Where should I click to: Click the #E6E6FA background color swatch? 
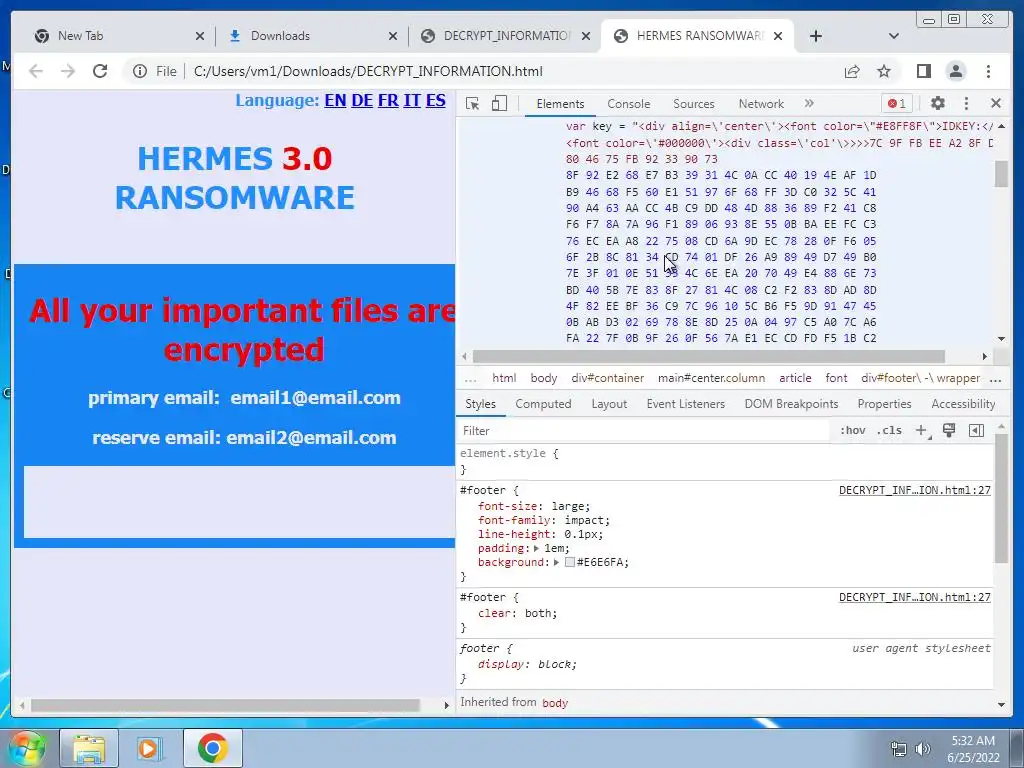coord(569,562)
